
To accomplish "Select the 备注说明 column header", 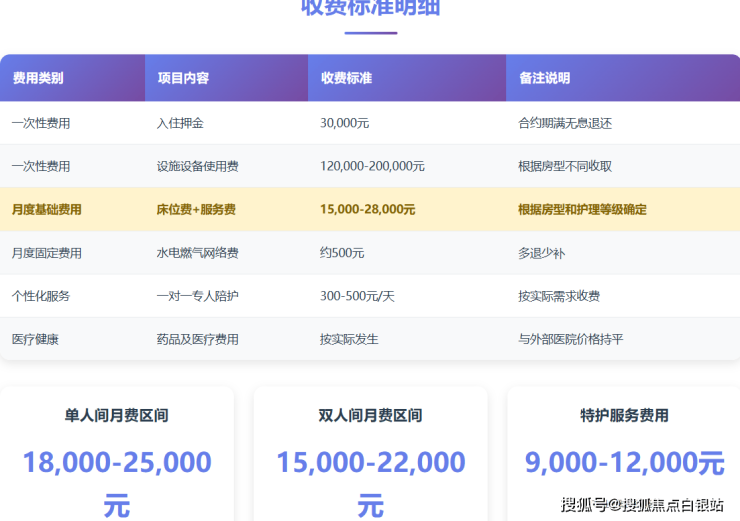I will click(x=544, y=78).
